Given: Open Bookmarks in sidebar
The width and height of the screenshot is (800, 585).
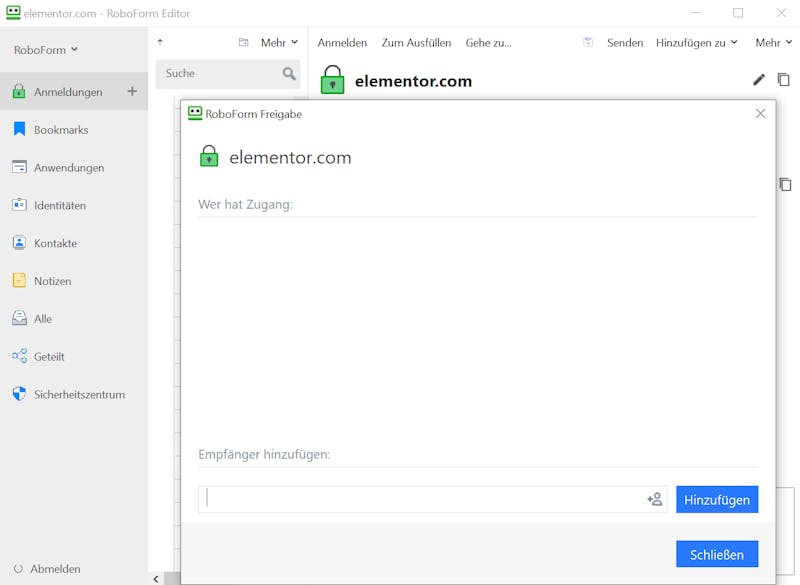Looking at the screenshot, I should point(61,130).
